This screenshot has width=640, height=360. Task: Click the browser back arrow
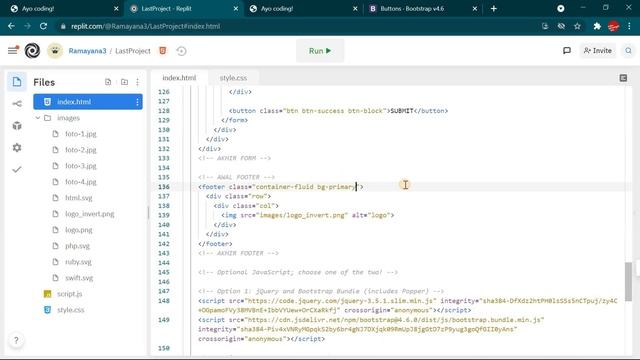click(11, 26)
